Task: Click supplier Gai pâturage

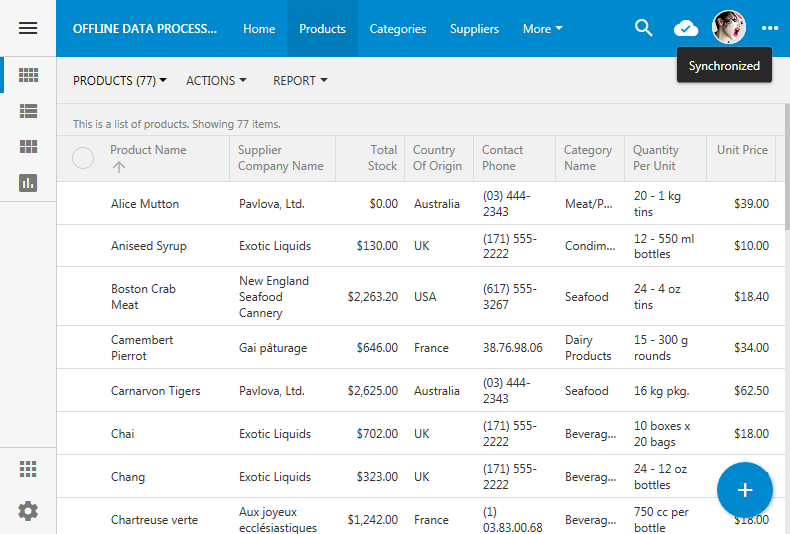Action: point(273,348)
